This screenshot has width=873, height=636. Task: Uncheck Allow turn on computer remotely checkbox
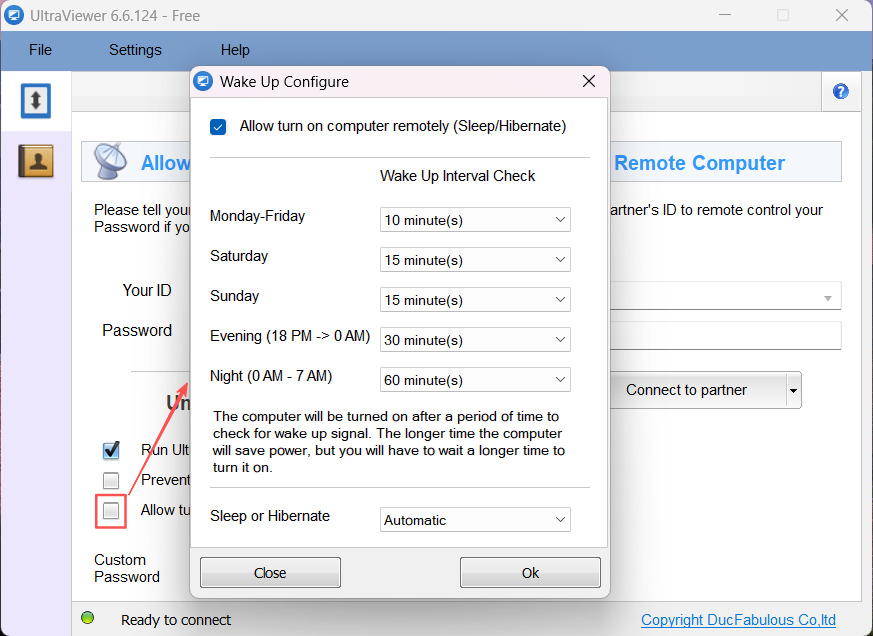click(x=218, y=127)
